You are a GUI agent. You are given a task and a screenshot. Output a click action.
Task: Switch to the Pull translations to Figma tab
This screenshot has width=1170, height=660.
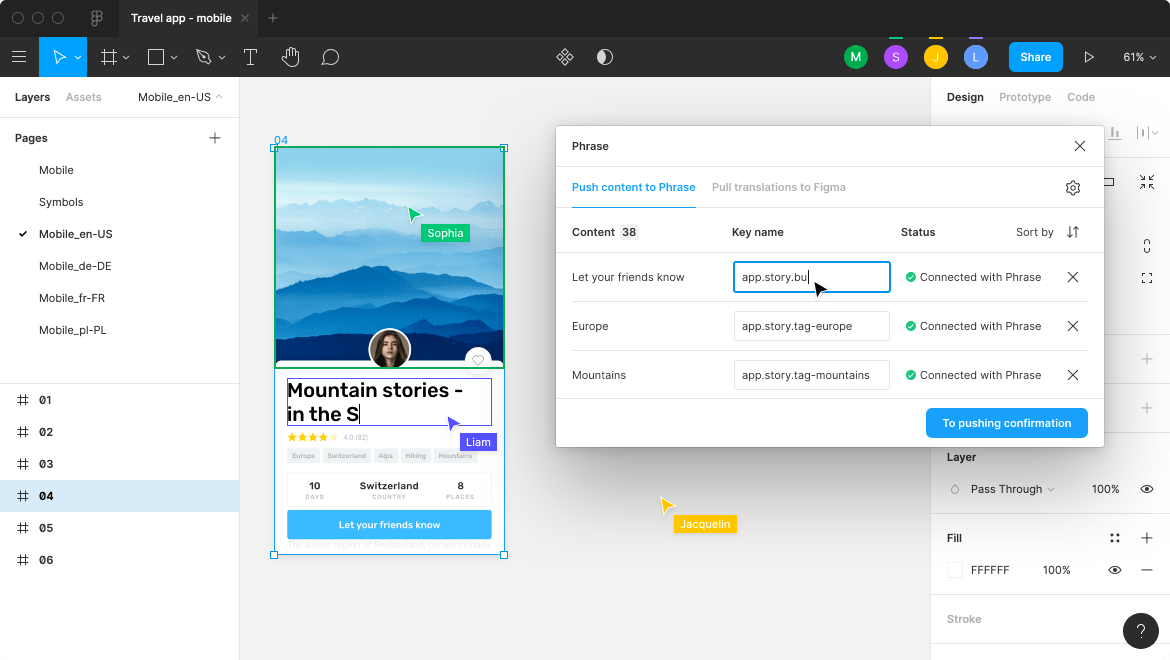pos(778,187)
